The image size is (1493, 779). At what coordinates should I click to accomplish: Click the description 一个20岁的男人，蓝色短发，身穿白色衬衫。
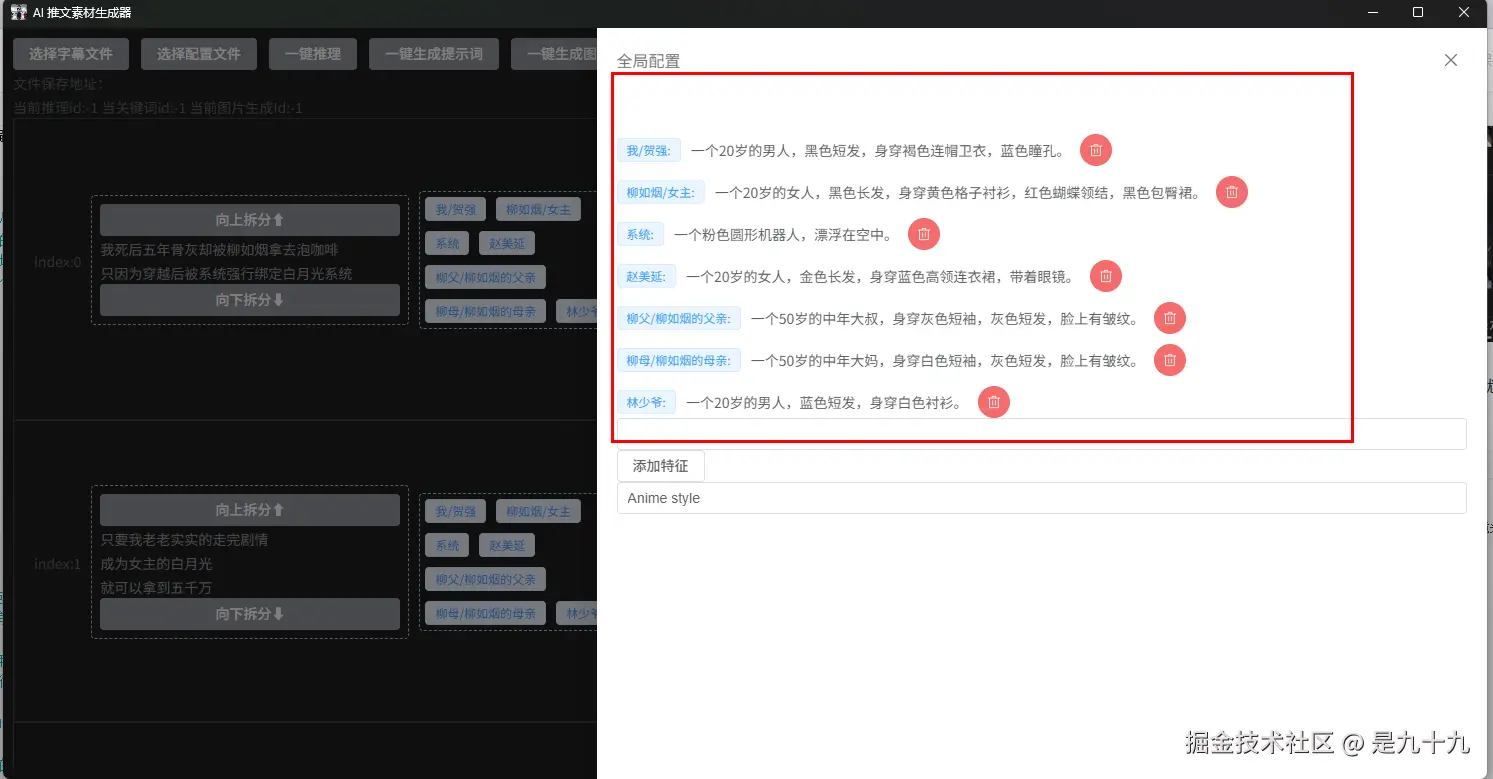click(x=827, y=403)
